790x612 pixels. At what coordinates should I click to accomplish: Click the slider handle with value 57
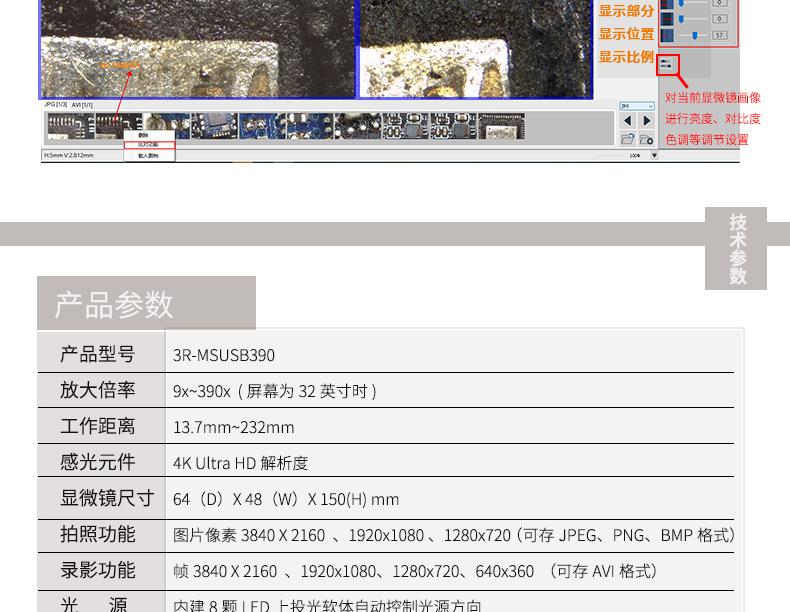coord(695,35)
